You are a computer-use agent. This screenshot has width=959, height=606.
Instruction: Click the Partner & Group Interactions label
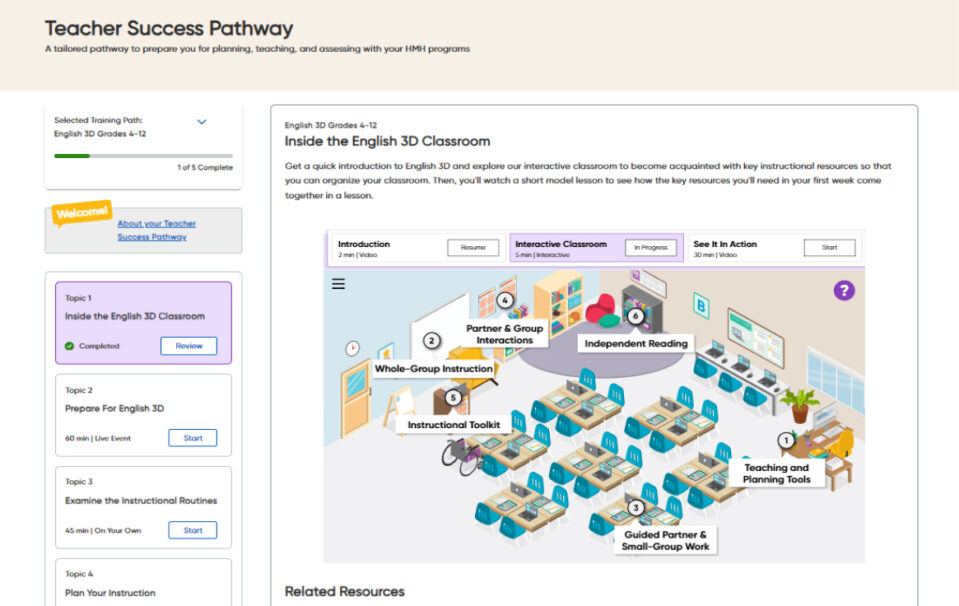tap(505, 334)
